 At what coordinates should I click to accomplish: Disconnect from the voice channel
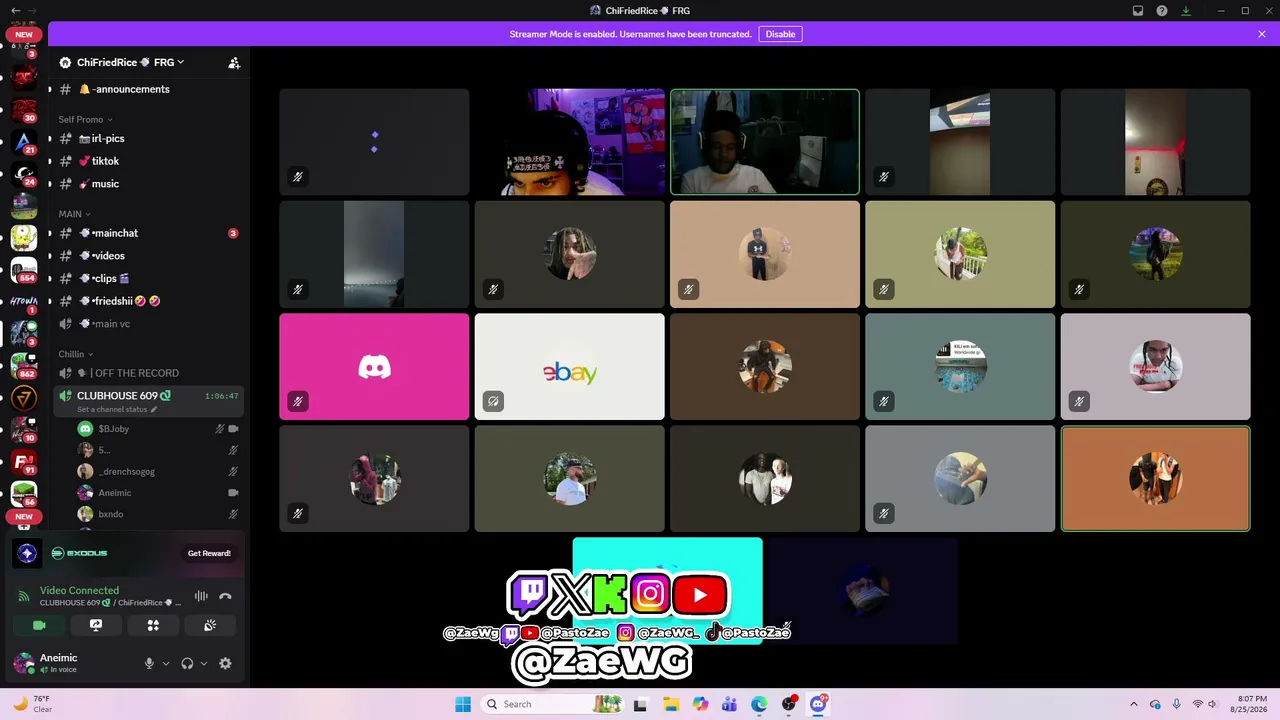[225, 596]
